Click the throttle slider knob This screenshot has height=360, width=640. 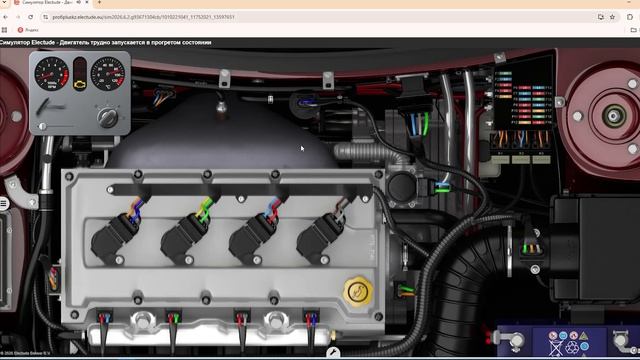pyautogui.click(x=42, y=127)
